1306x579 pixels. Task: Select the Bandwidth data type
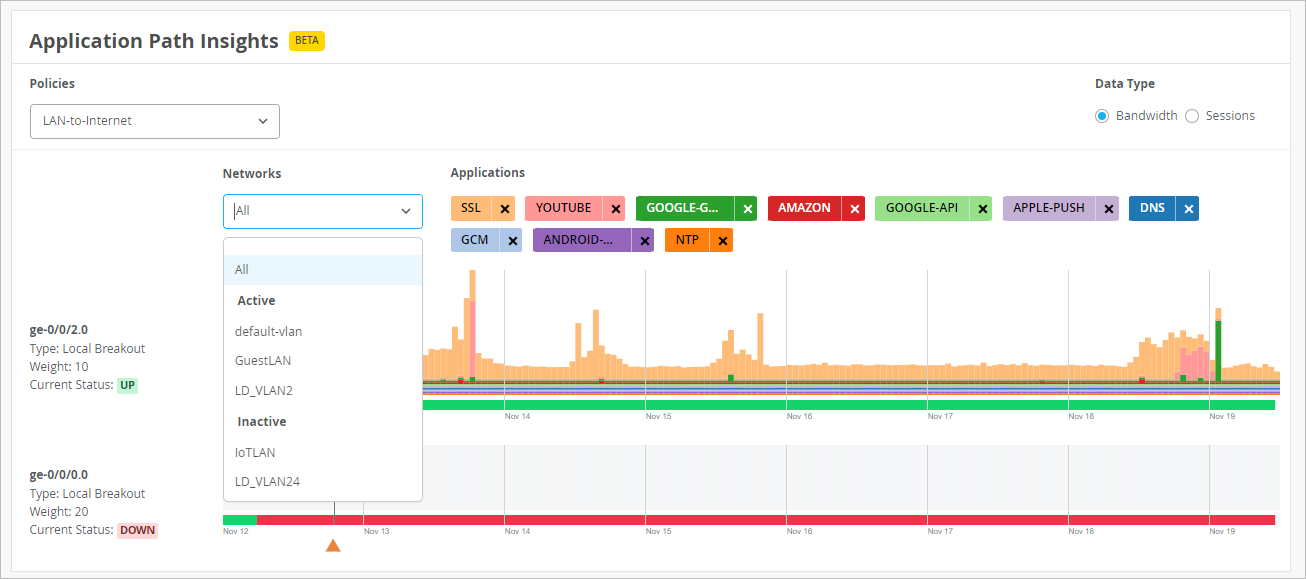tap(1102, 116)
